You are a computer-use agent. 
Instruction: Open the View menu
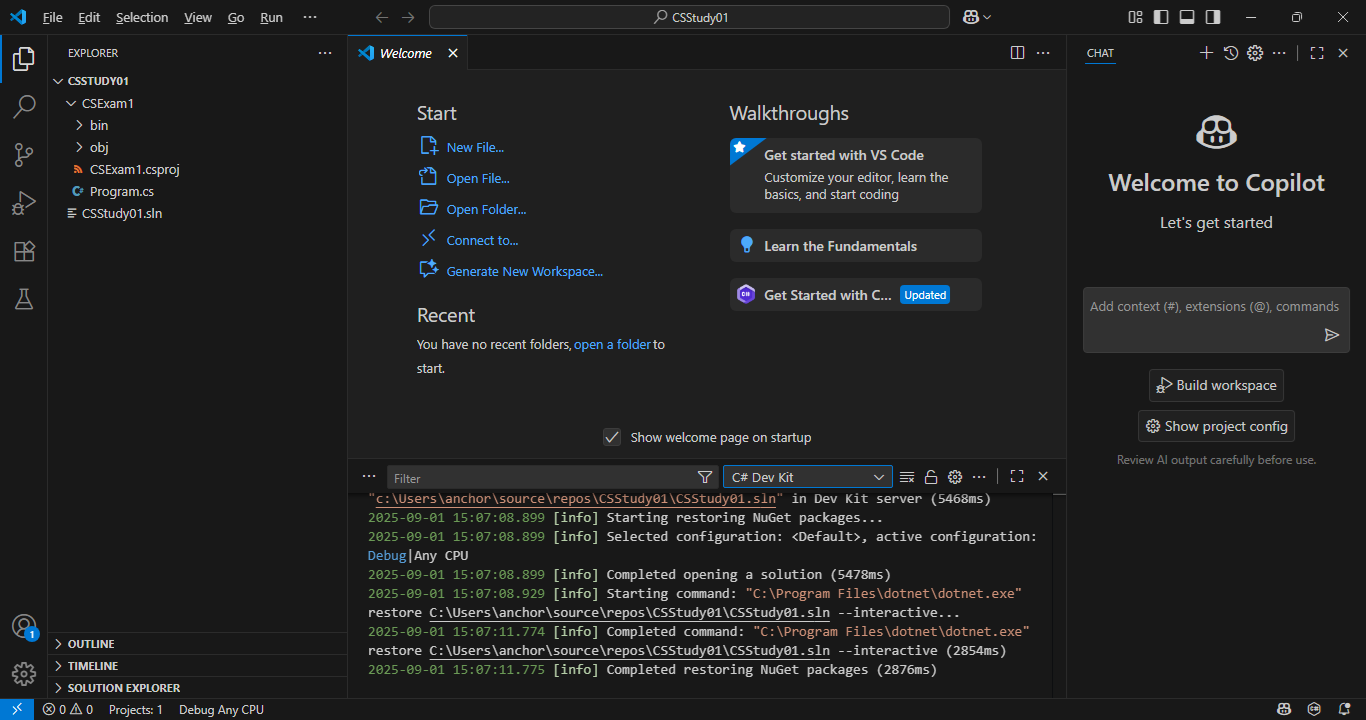point(198,17)
